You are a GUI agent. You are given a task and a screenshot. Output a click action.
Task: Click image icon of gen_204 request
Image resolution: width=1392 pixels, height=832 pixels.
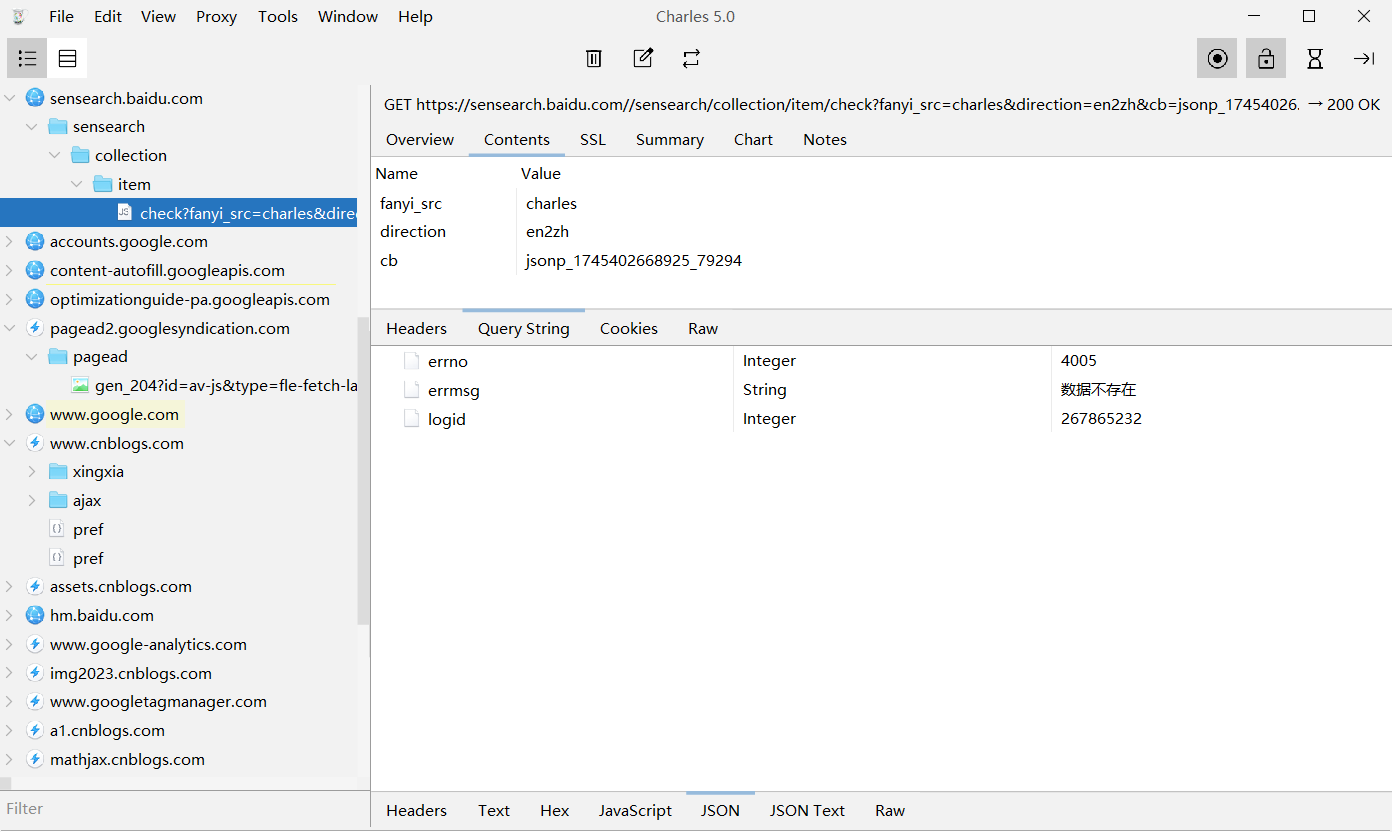pos(81,385)
